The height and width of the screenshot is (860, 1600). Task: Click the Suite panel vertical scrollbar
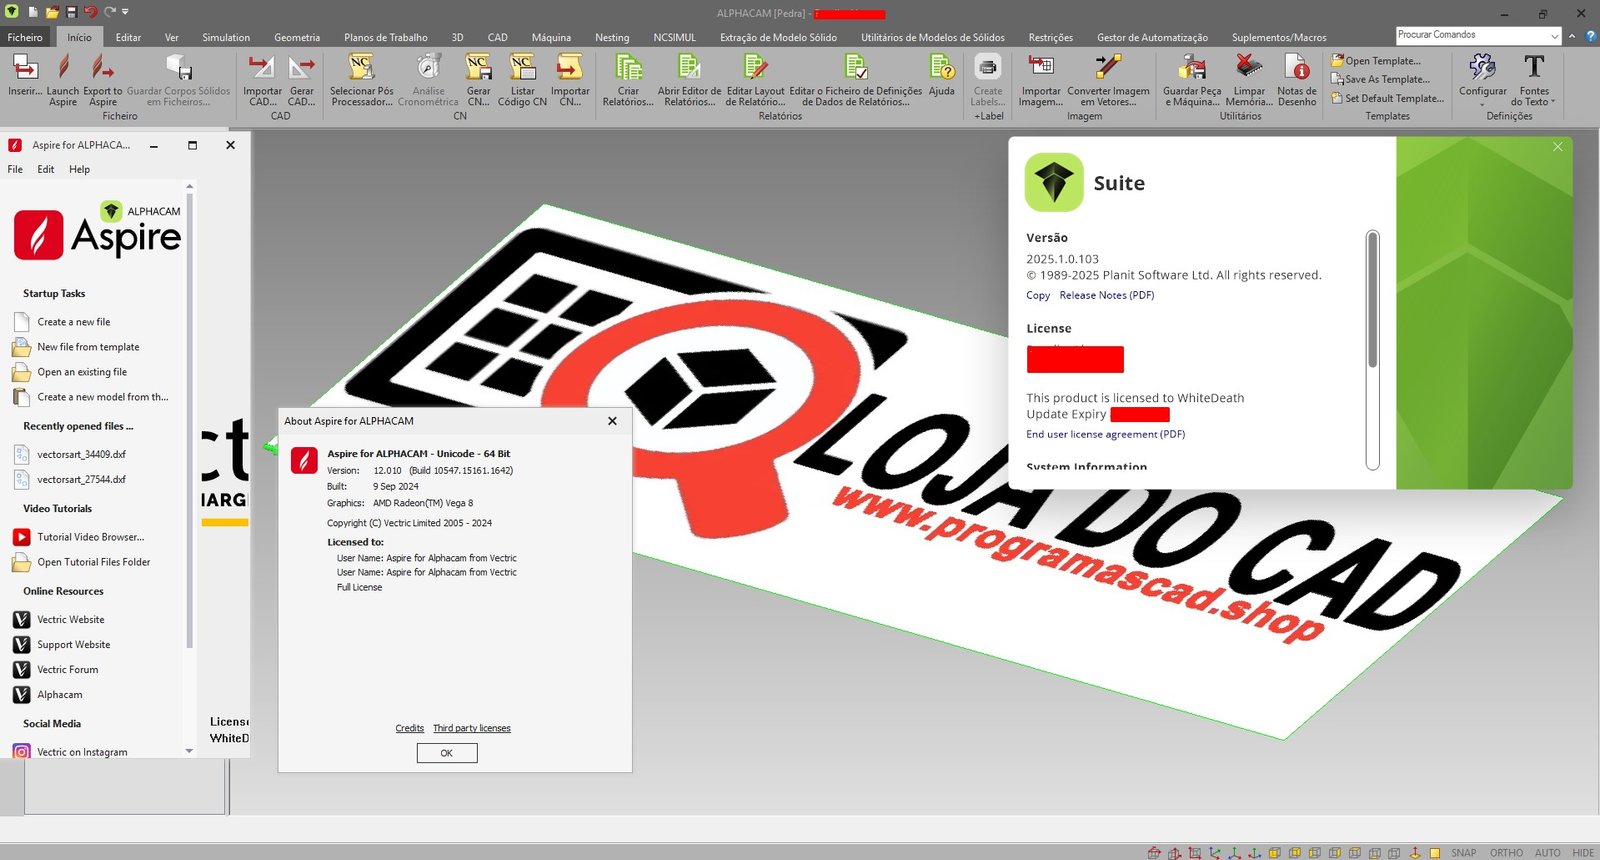1372,300
